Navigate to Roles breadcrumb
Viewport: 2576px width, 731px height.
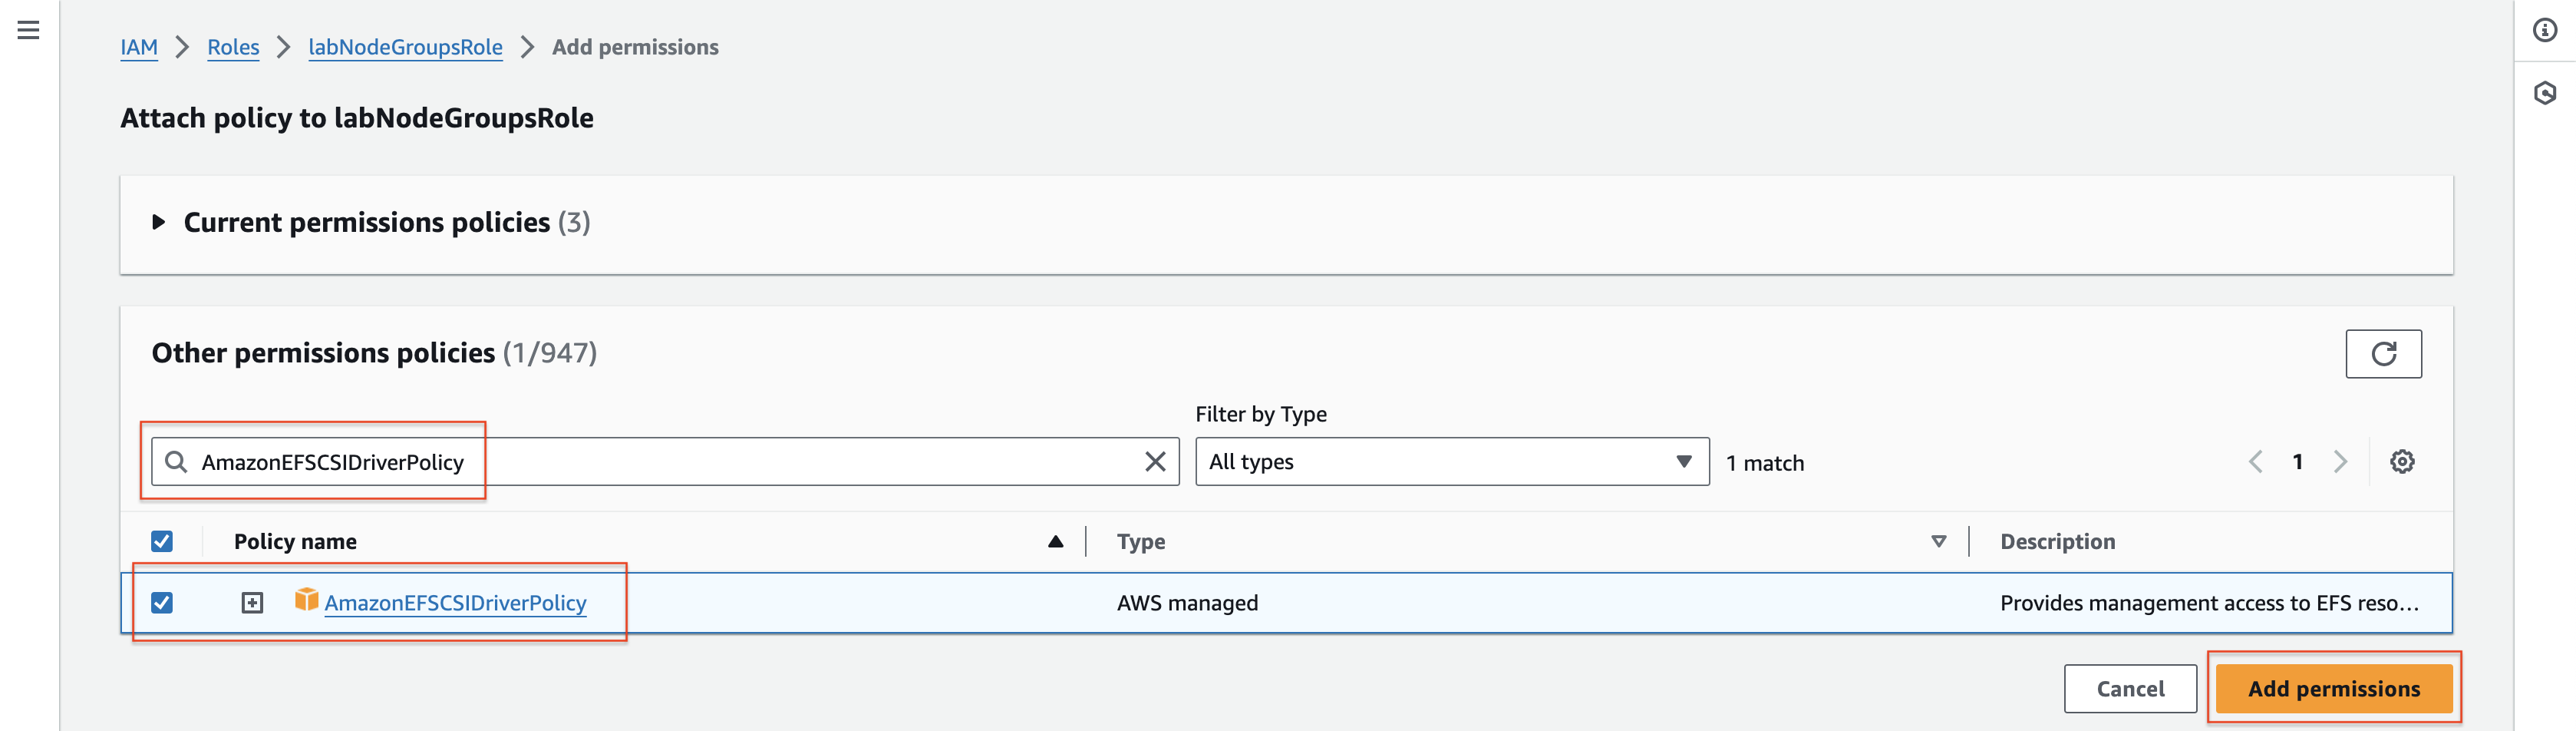pos(233,47)
